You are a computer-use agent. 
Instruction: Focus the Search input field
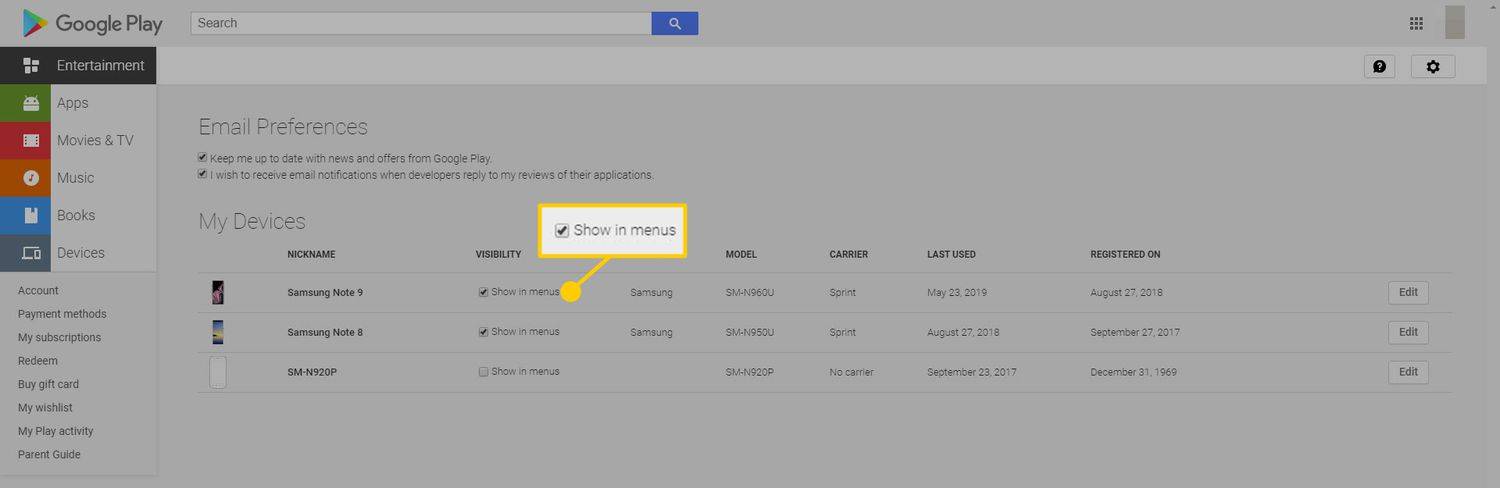[421, 23]
